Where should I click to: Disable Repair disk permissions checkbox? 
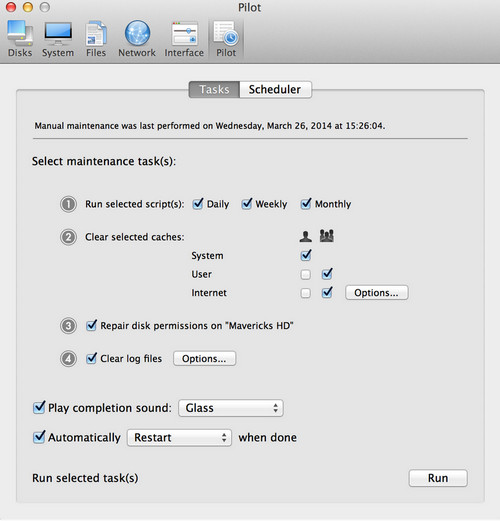tap(91, 325)
